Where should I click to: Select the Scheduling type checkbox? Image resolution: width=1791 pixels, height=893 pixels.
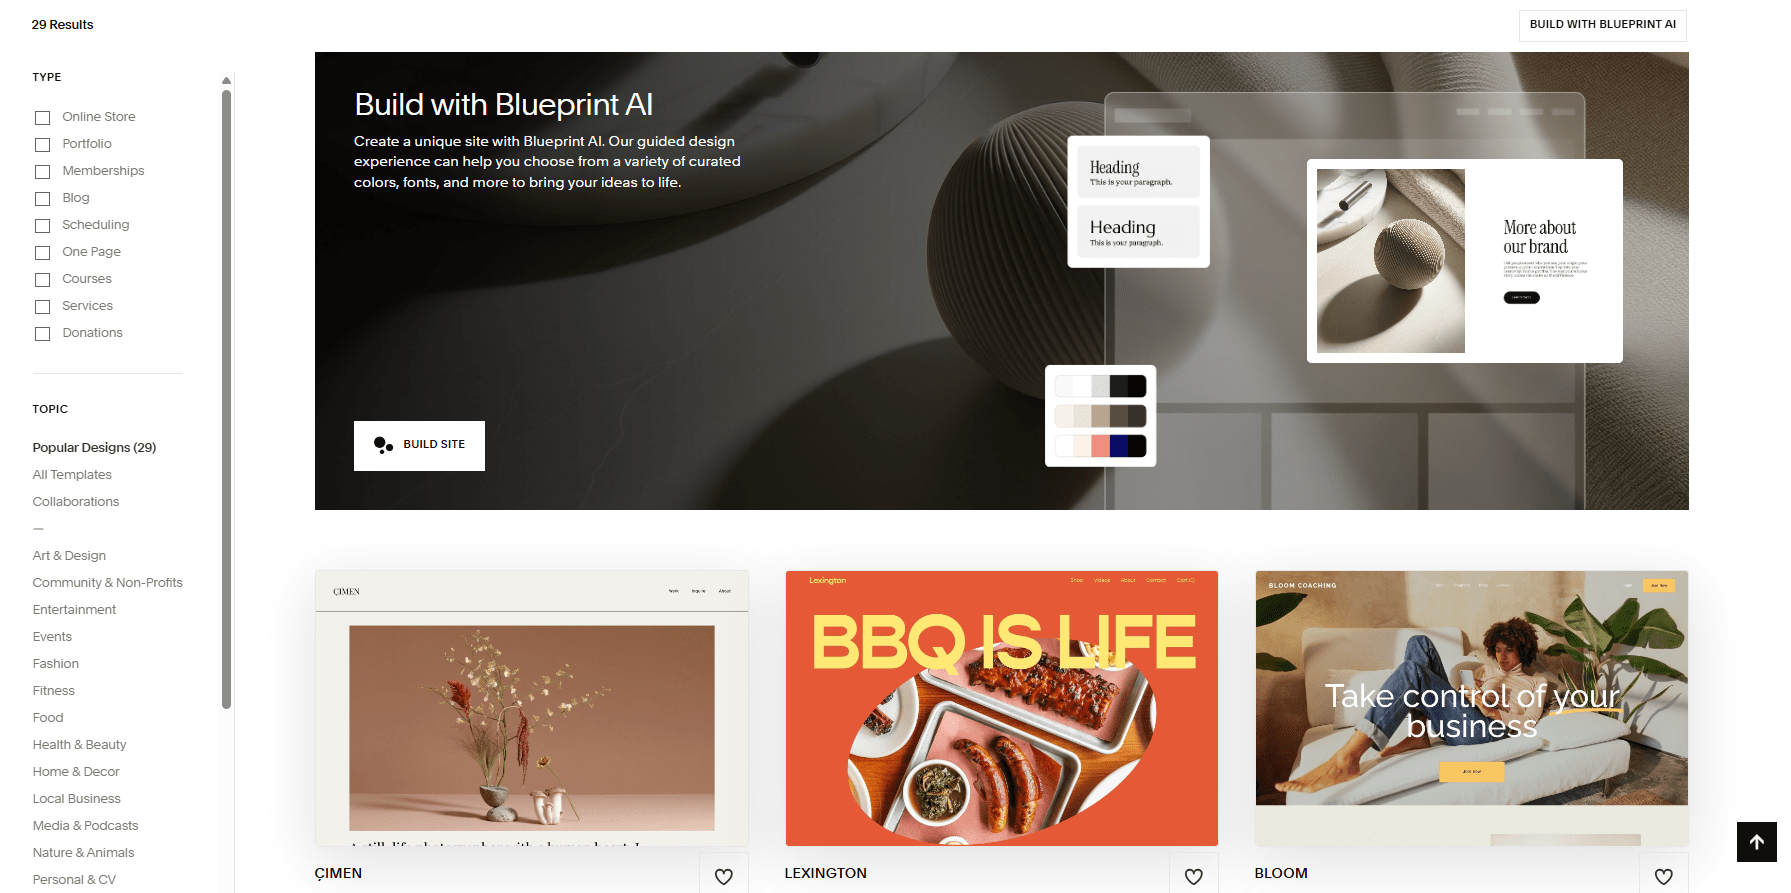42,226
